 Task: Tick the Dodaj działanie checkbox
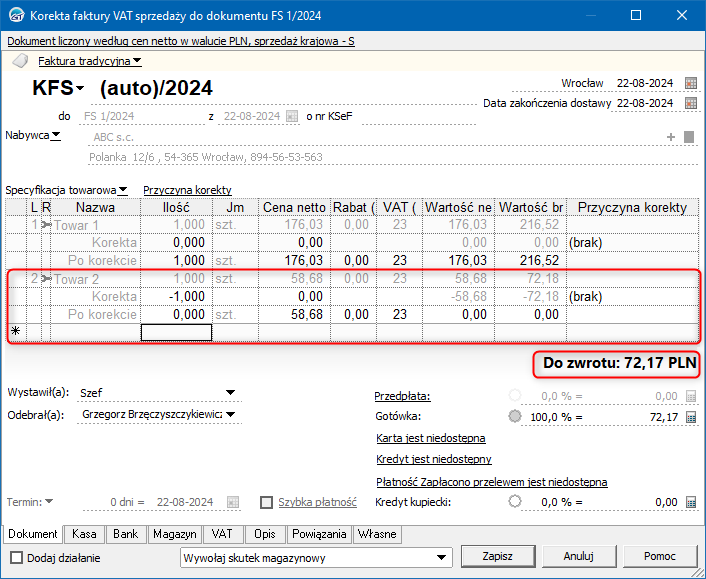coord(17,558)
